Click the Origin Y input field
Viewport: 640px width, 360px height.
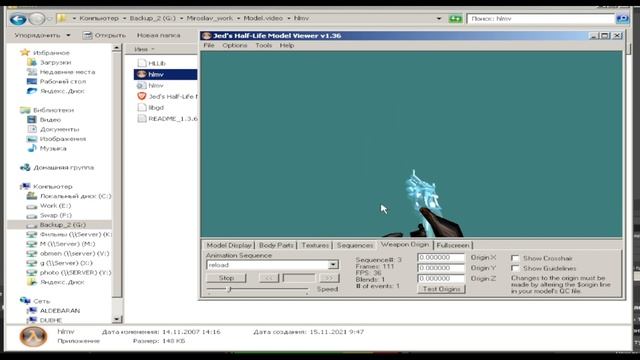(x=441, y=268)
